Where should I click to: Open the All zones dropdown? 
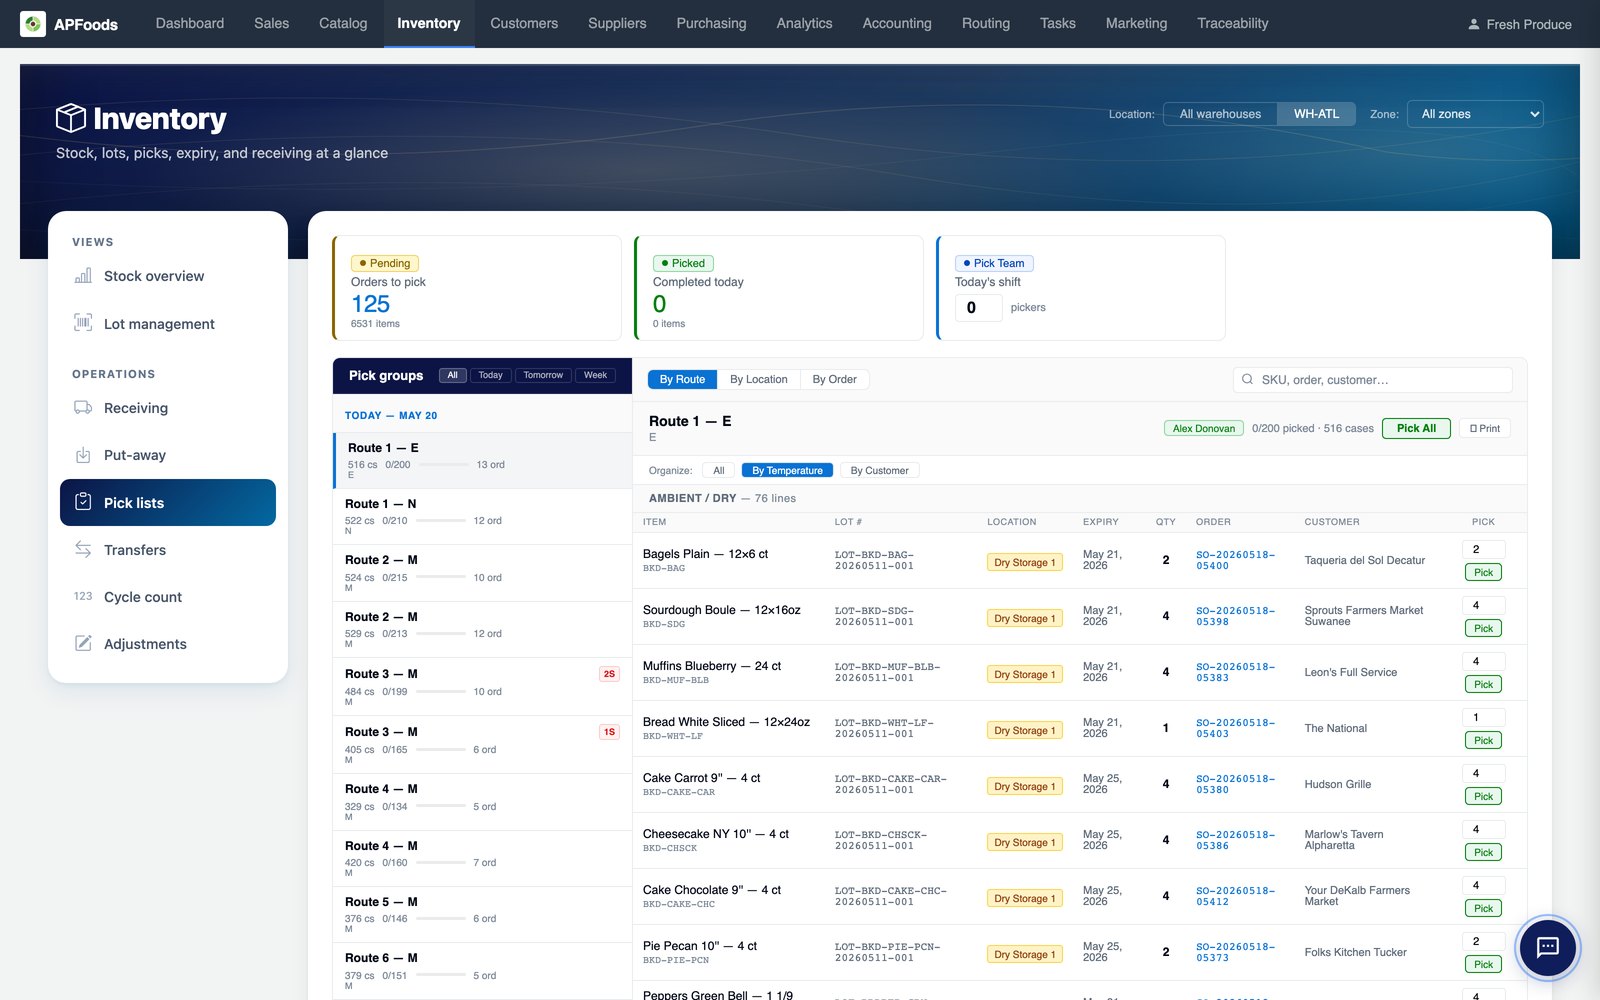coord(1475,114)
